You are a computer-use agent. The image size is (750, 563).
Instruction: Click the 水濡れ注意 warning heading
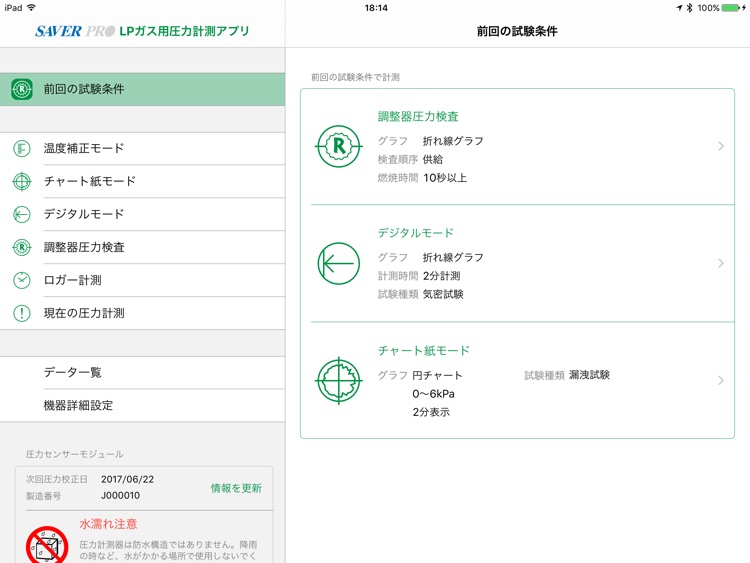(109, 524)
